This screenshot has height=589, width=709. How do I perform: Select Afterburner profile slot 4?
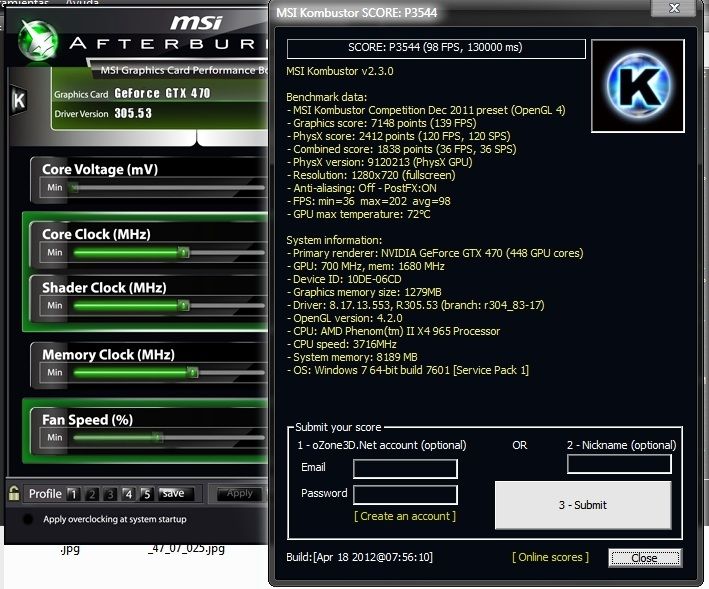pyautogui.click(x=128, y=494)
